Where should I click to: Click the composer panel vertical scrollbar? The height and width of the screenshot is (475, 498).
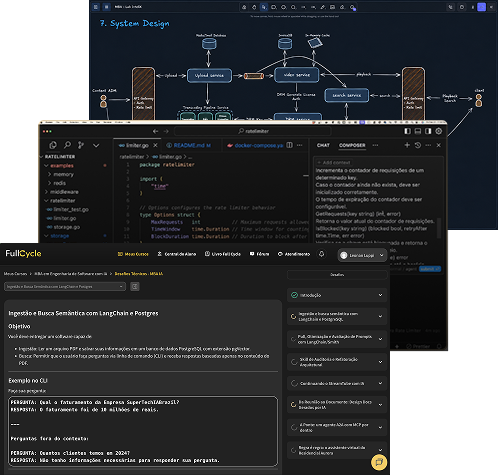(x=439, y=228)
